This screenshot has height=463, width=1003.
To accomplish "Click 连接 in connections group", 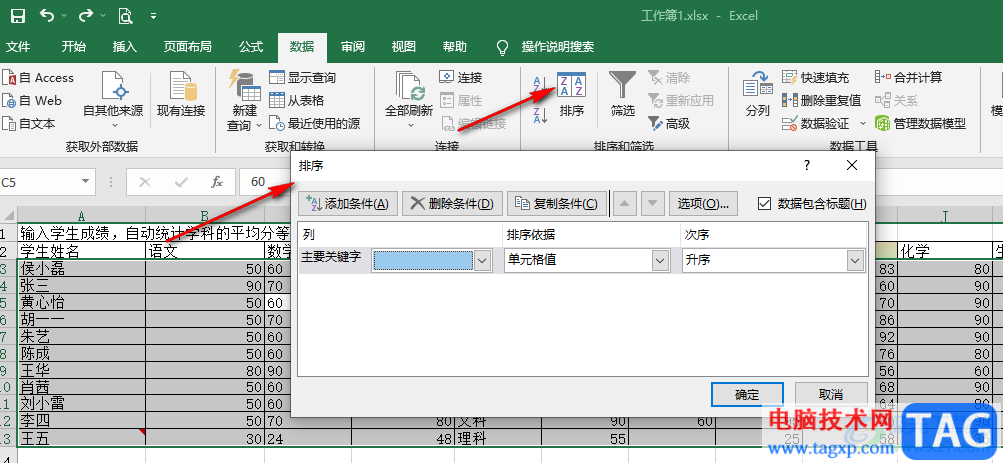I will click(461, 77).
